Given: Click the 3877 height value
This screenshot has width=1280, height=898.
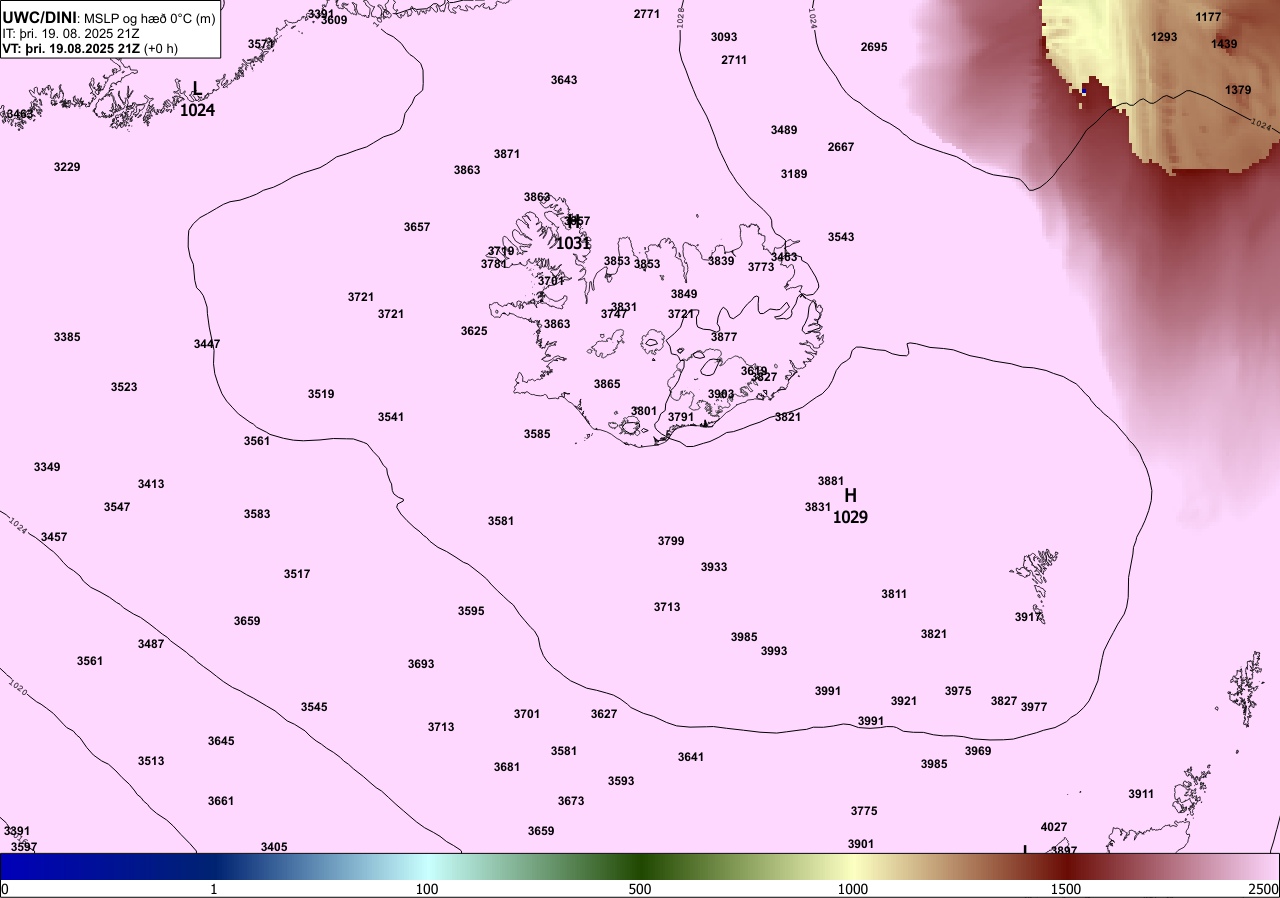Looking at the screenshot, I should click(724, 337).
